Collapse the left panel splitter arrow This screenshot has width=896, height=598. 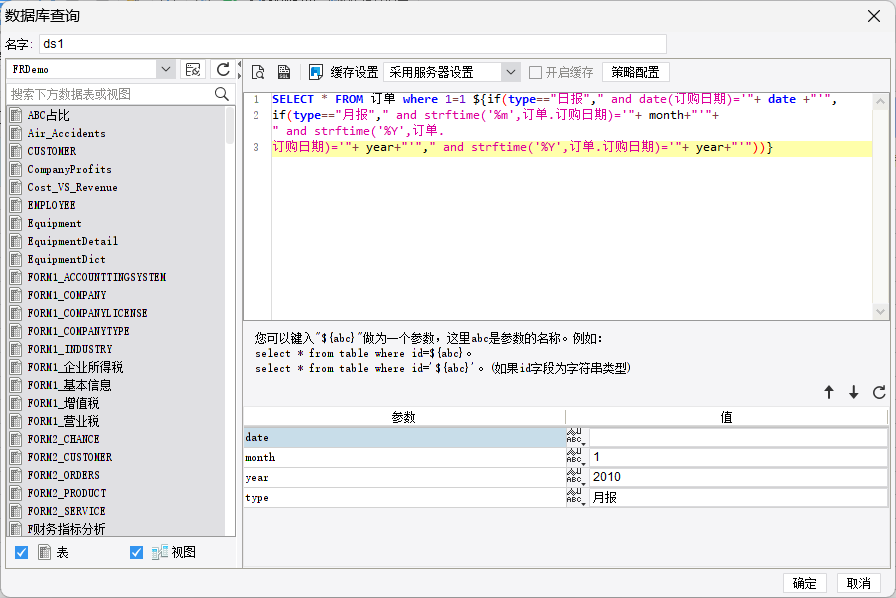click(239, 64)
